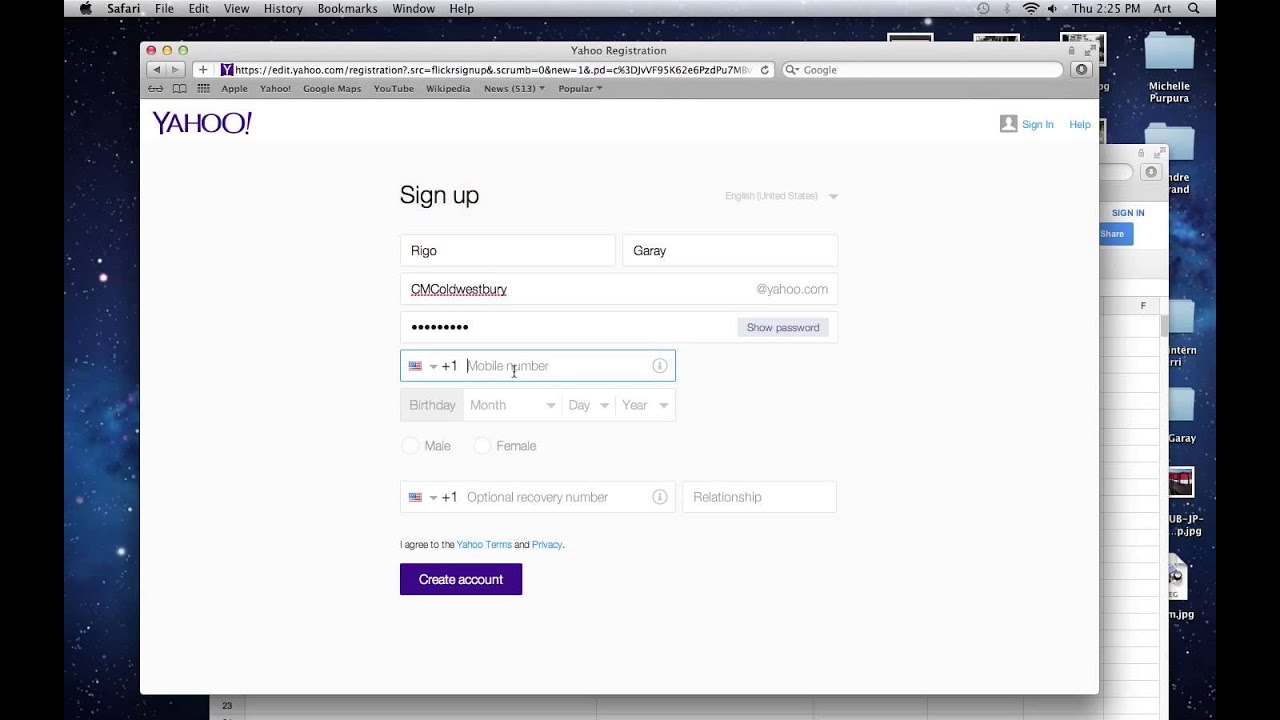1280x720 pixels.
Task: Click the Wi-Fi status icon
Action: (1030, 9)
